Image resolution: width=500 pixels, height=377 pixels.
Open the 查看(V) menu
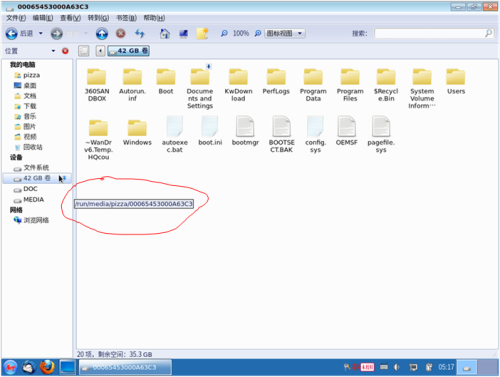70,18
